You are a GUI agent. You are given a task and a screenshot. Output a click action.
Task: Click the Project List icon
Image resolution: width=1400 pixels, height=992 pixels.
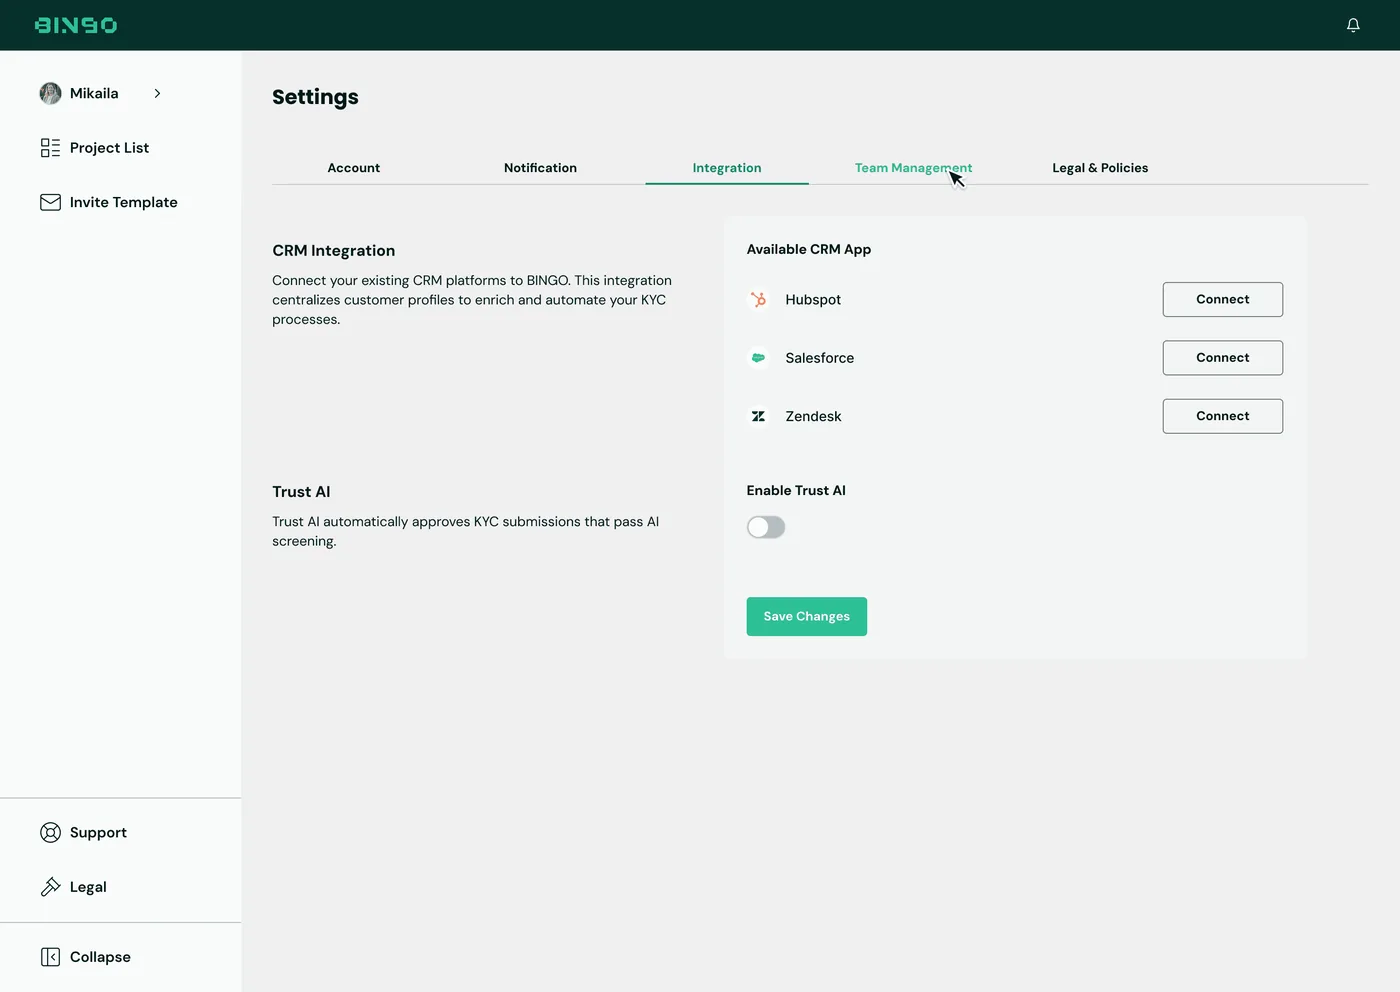[x=50, y=148]
